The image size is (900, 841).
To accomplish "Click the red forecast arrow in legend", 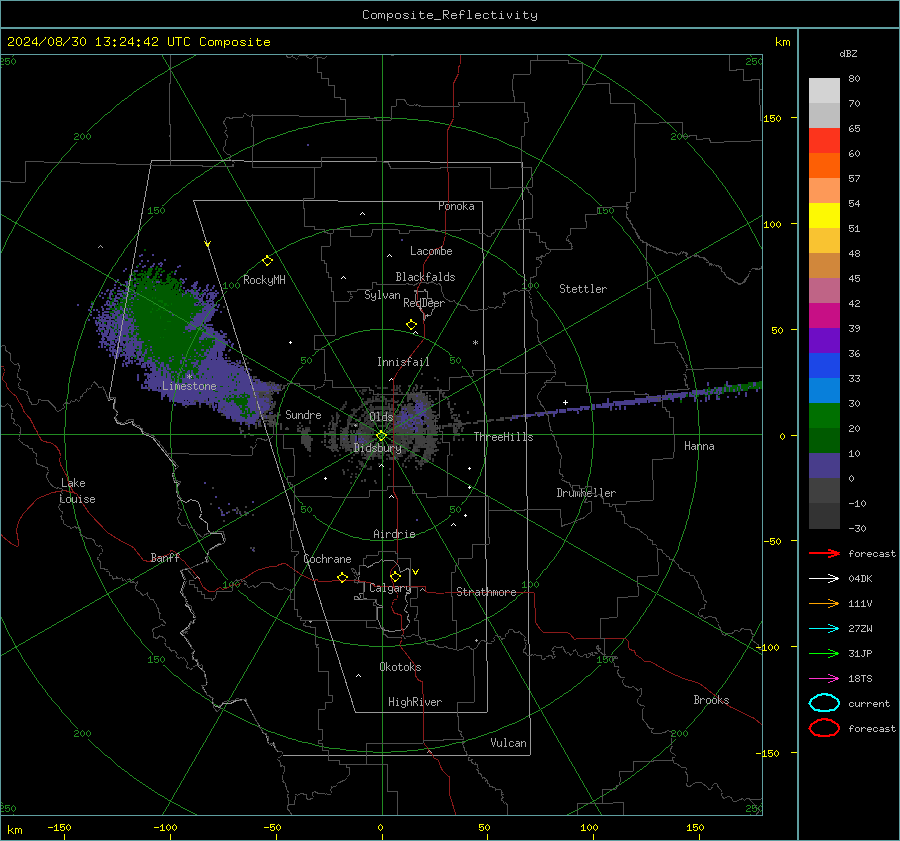I will pyautogui.click(x=824, y=553).
